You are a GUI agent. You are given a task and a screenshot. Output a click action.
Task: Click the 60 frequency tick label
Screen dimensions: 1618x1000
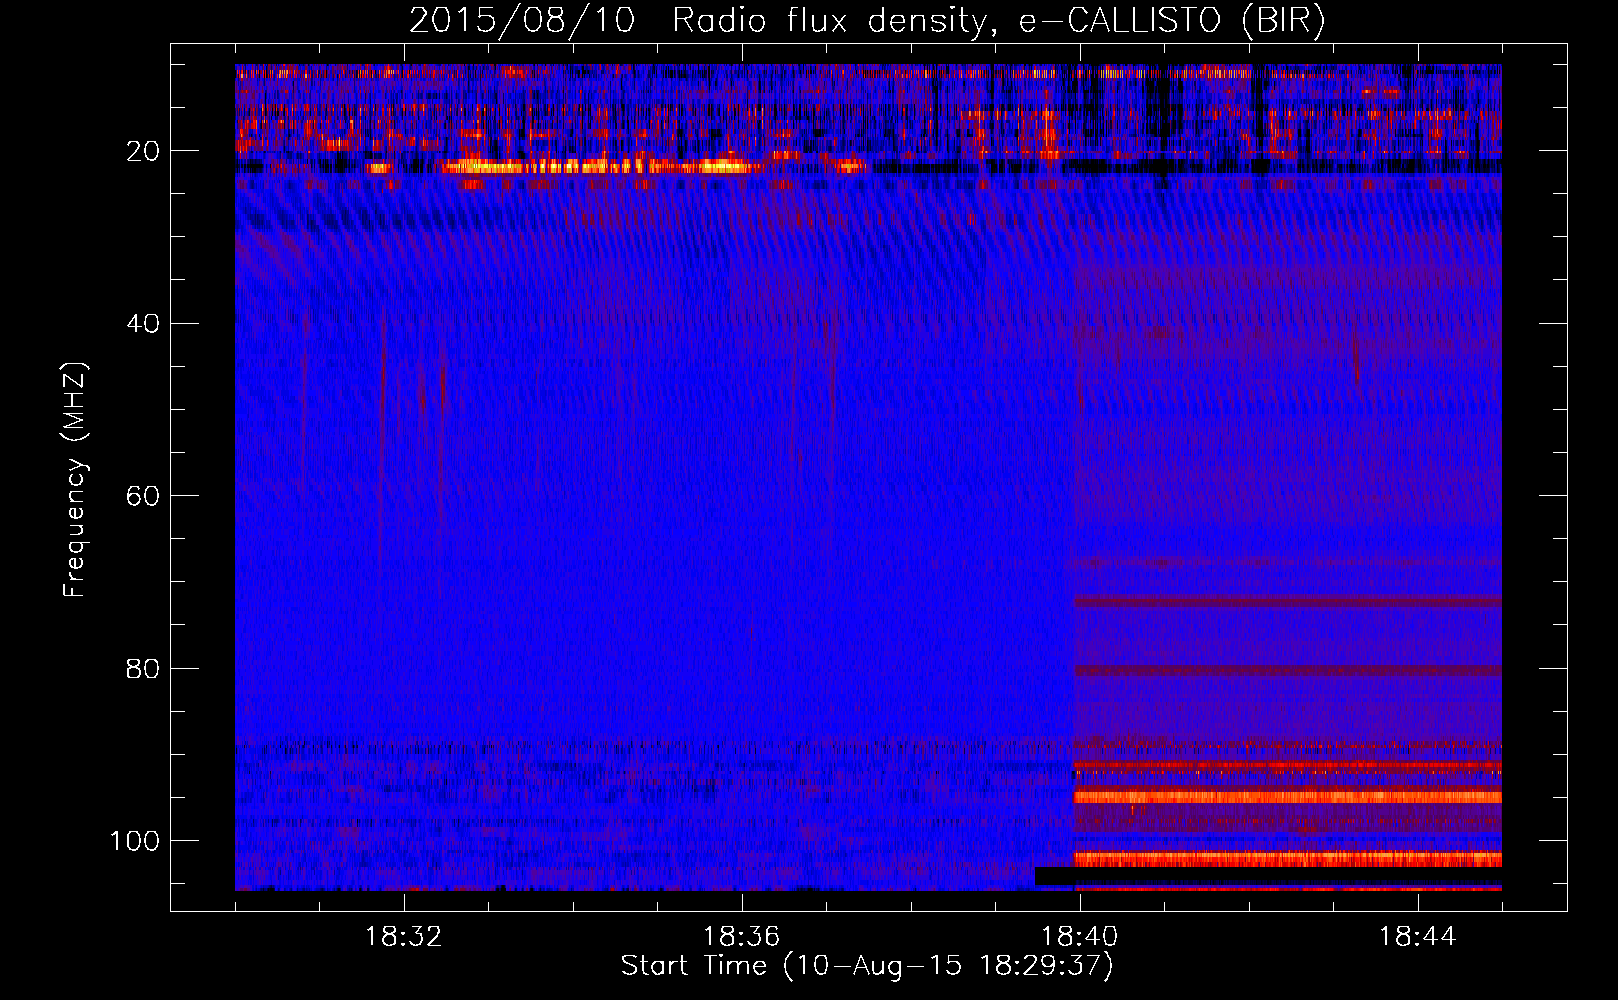coord(144,496)
